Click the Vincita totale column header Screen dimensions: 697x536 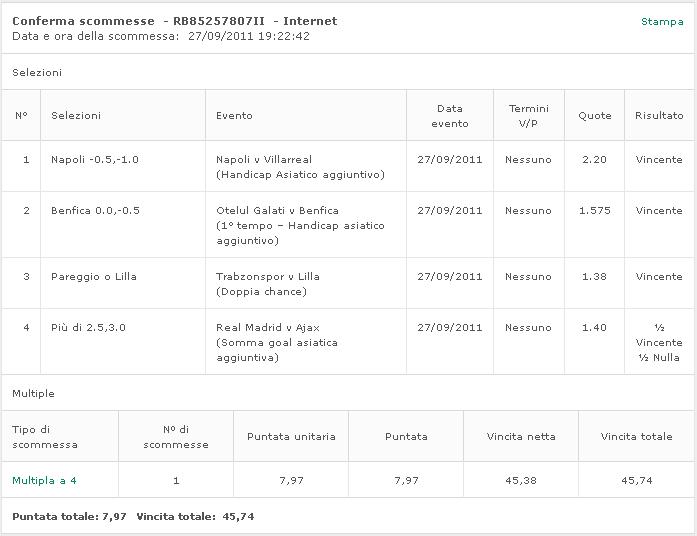636,437
